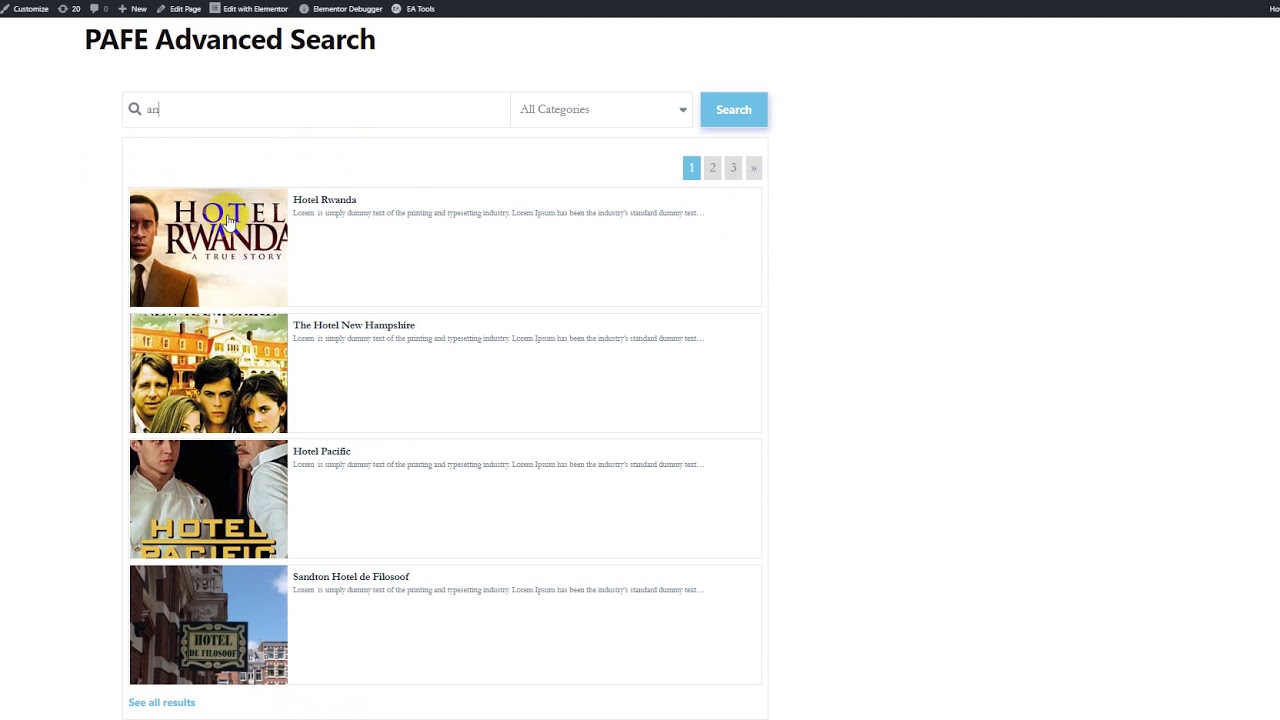Click the description under Hotel Rwanda
This screenshot has height=720, width=1280.
coord(498,213)
